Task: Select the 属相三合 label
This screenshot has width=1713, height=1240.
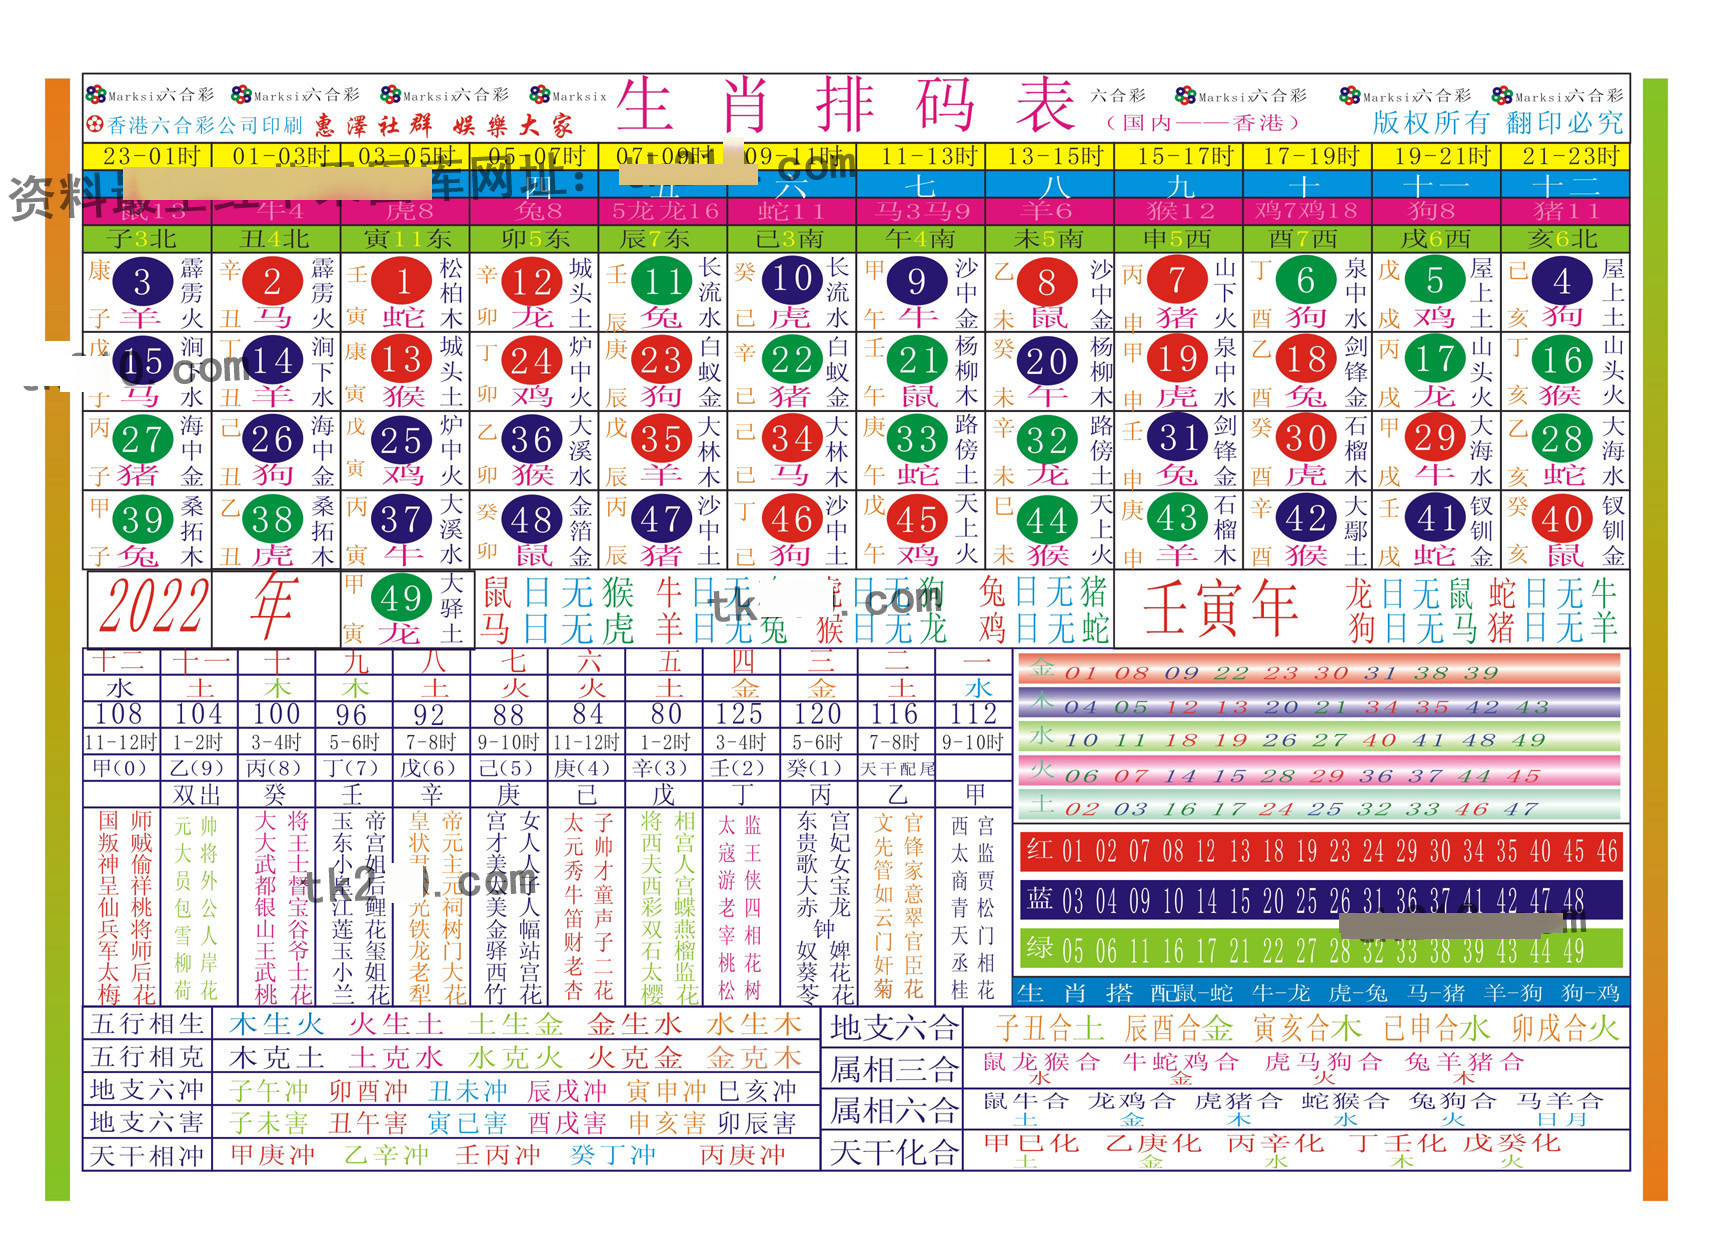Action: [894, 1069]
